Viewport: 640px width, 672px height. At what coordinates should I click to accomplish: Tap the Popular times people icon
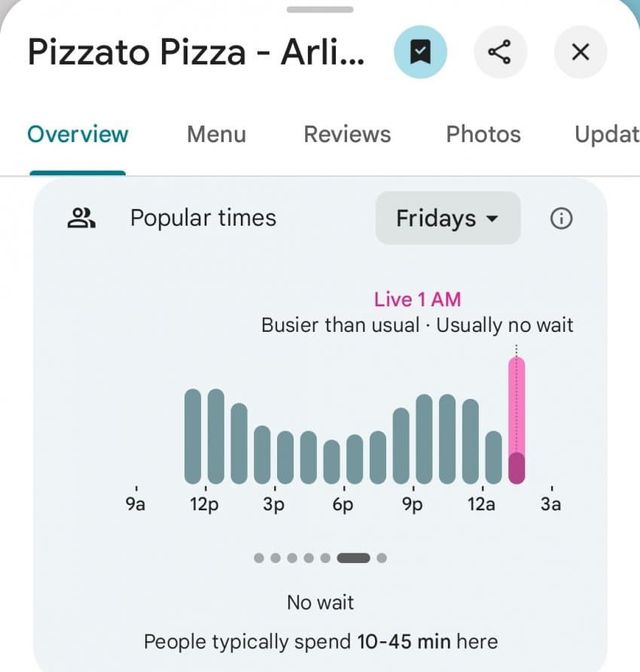click(81, 218)
